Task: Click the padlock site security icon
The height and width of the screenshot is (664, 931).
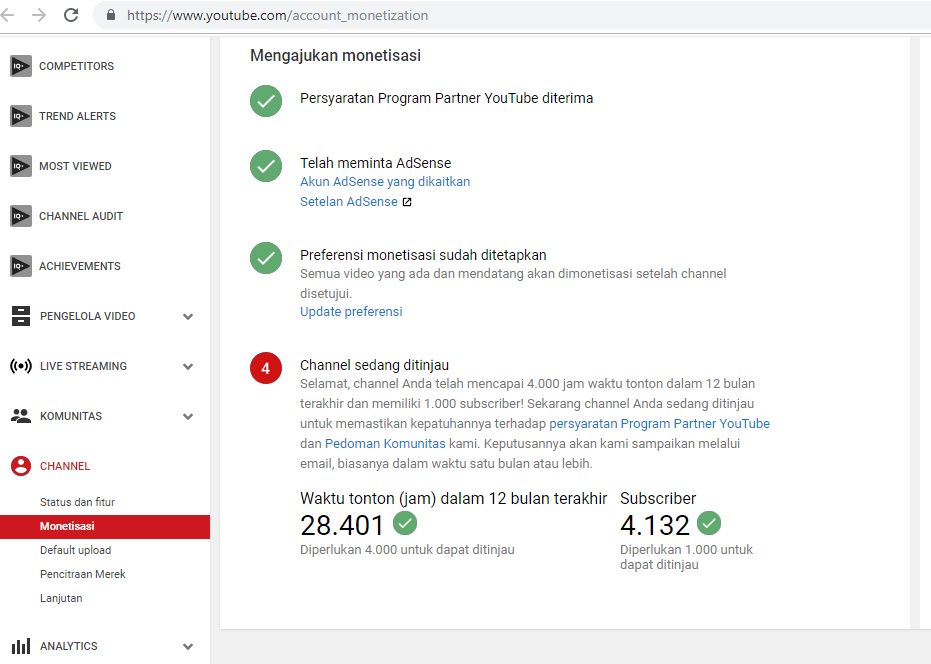Action: (111, 15)
